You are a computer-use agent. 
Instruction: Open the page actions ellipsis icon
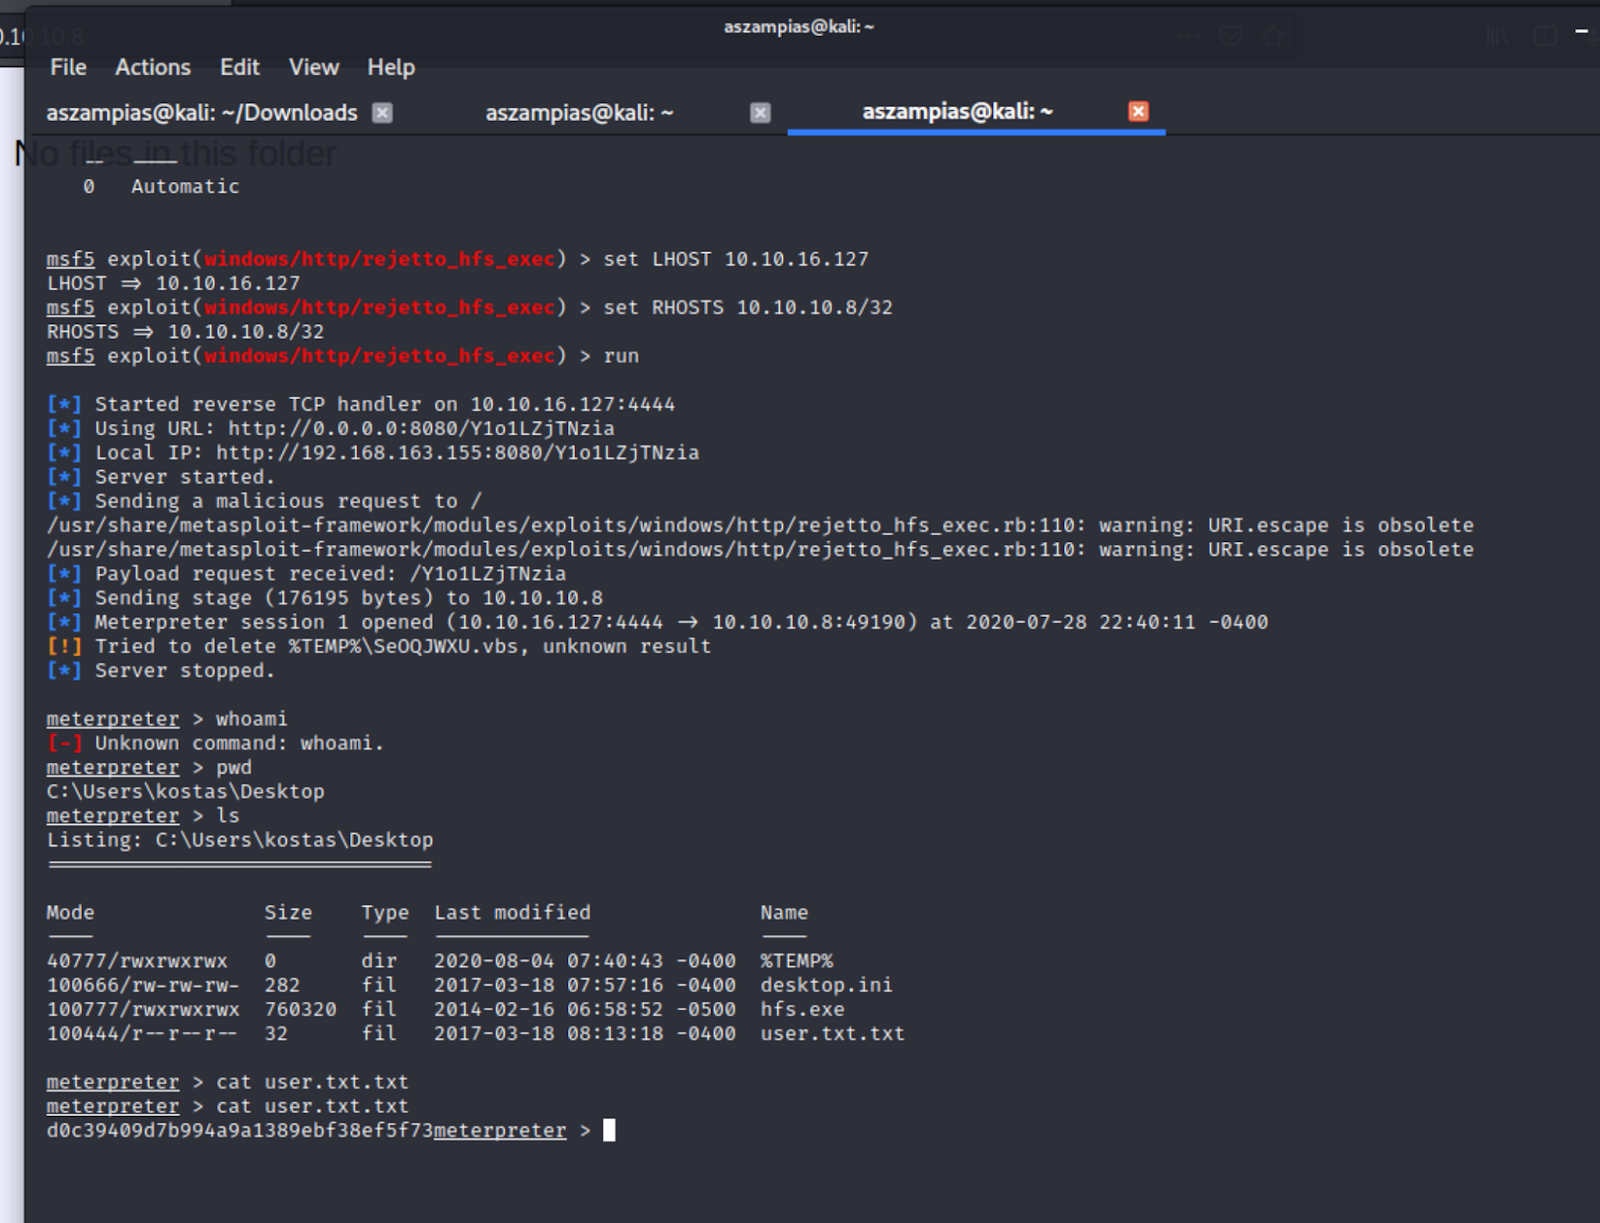point(1189,37)
